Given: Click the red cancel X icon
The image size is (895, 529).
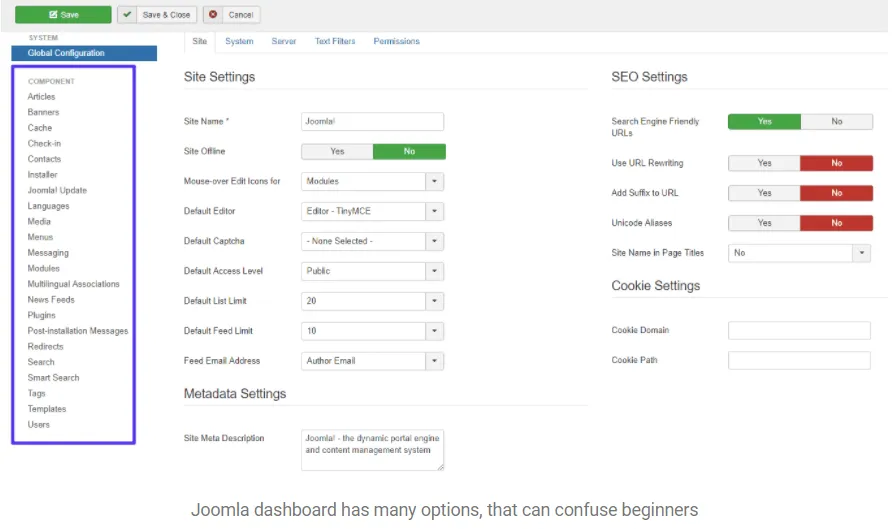Looking at the screenshot, I should click(213, 15).
